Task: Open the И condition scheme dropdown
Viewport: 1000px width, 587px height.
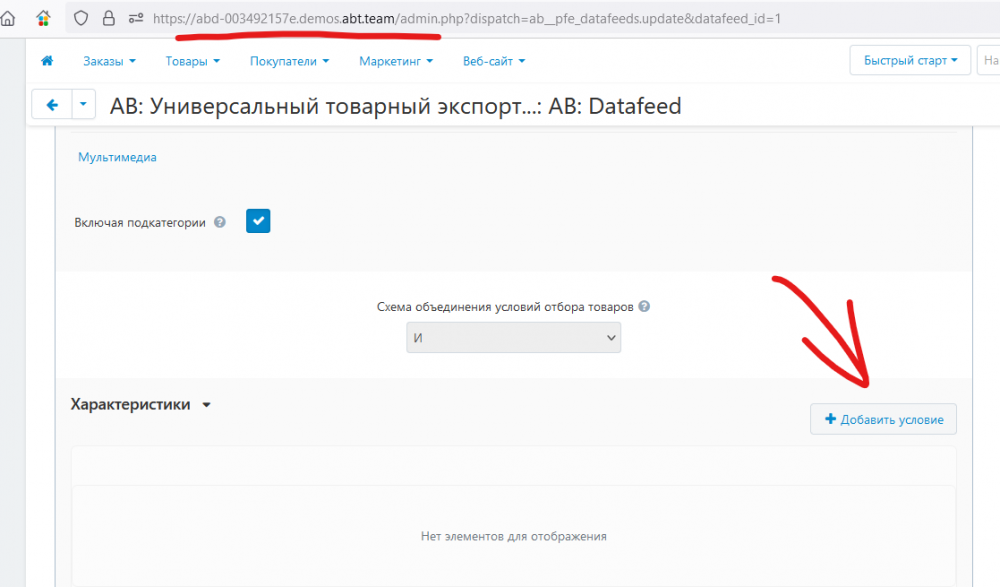Action: [x=513, y=338]
